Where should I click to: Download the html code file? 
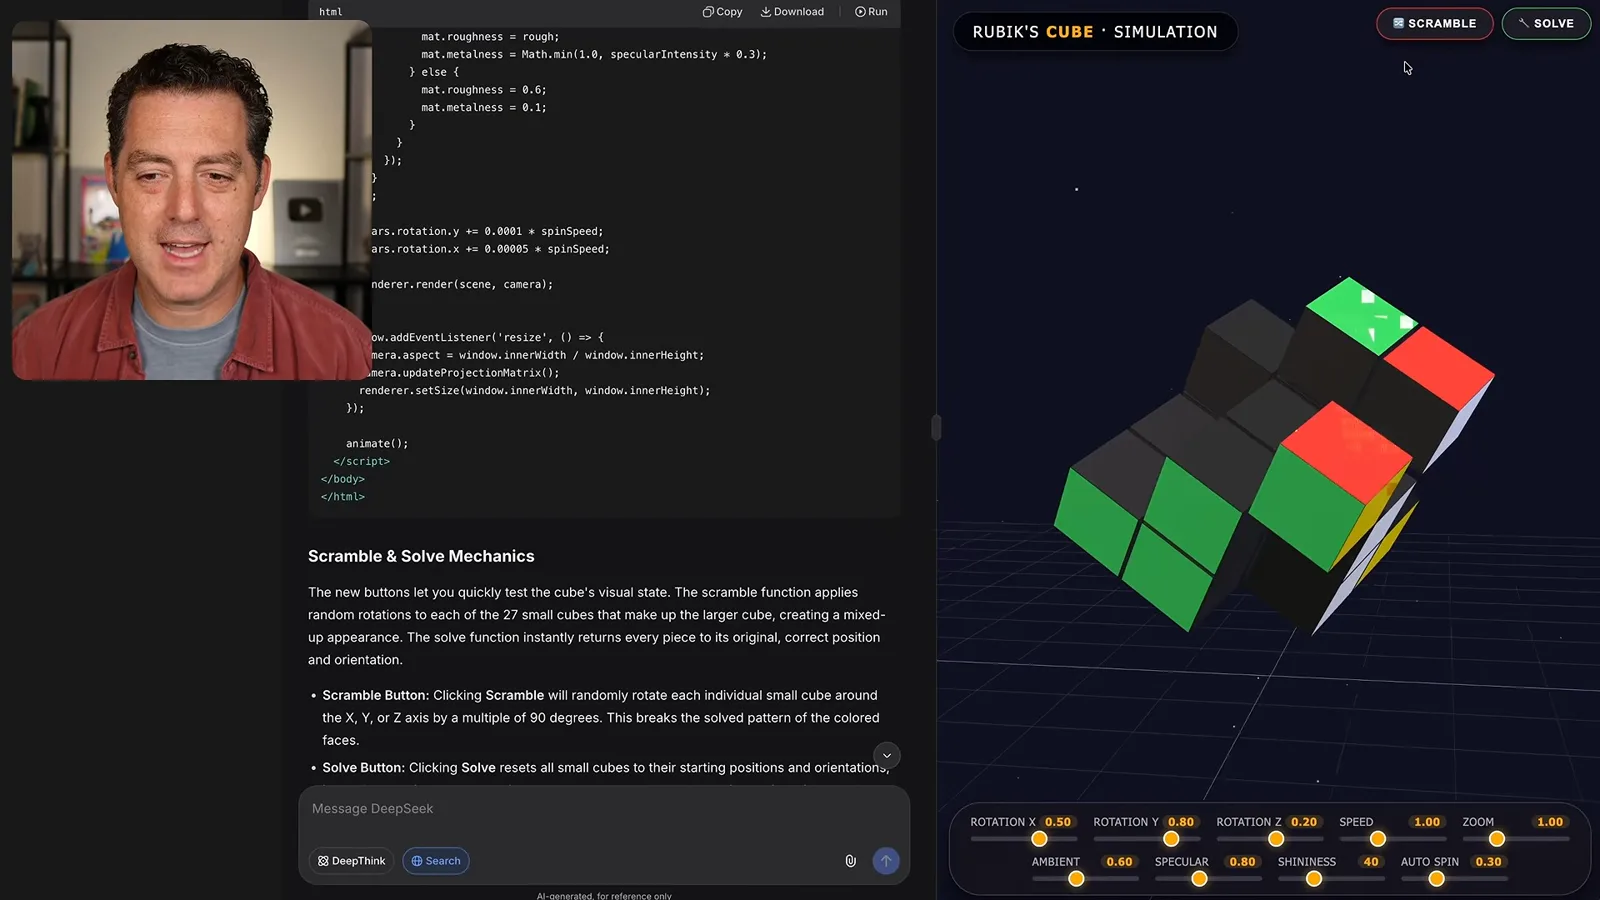click(x=792, y=12)
